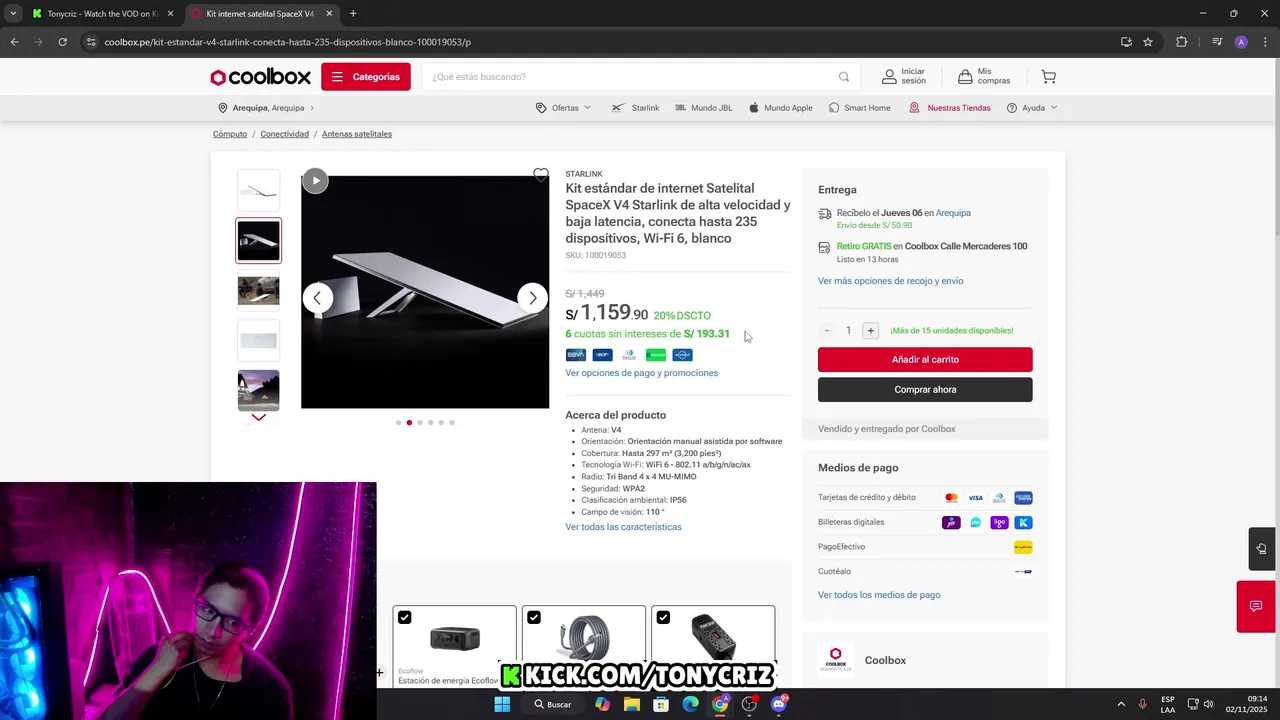Toggle the Ecoflow power station checkbox

click(x=405, y=618)
